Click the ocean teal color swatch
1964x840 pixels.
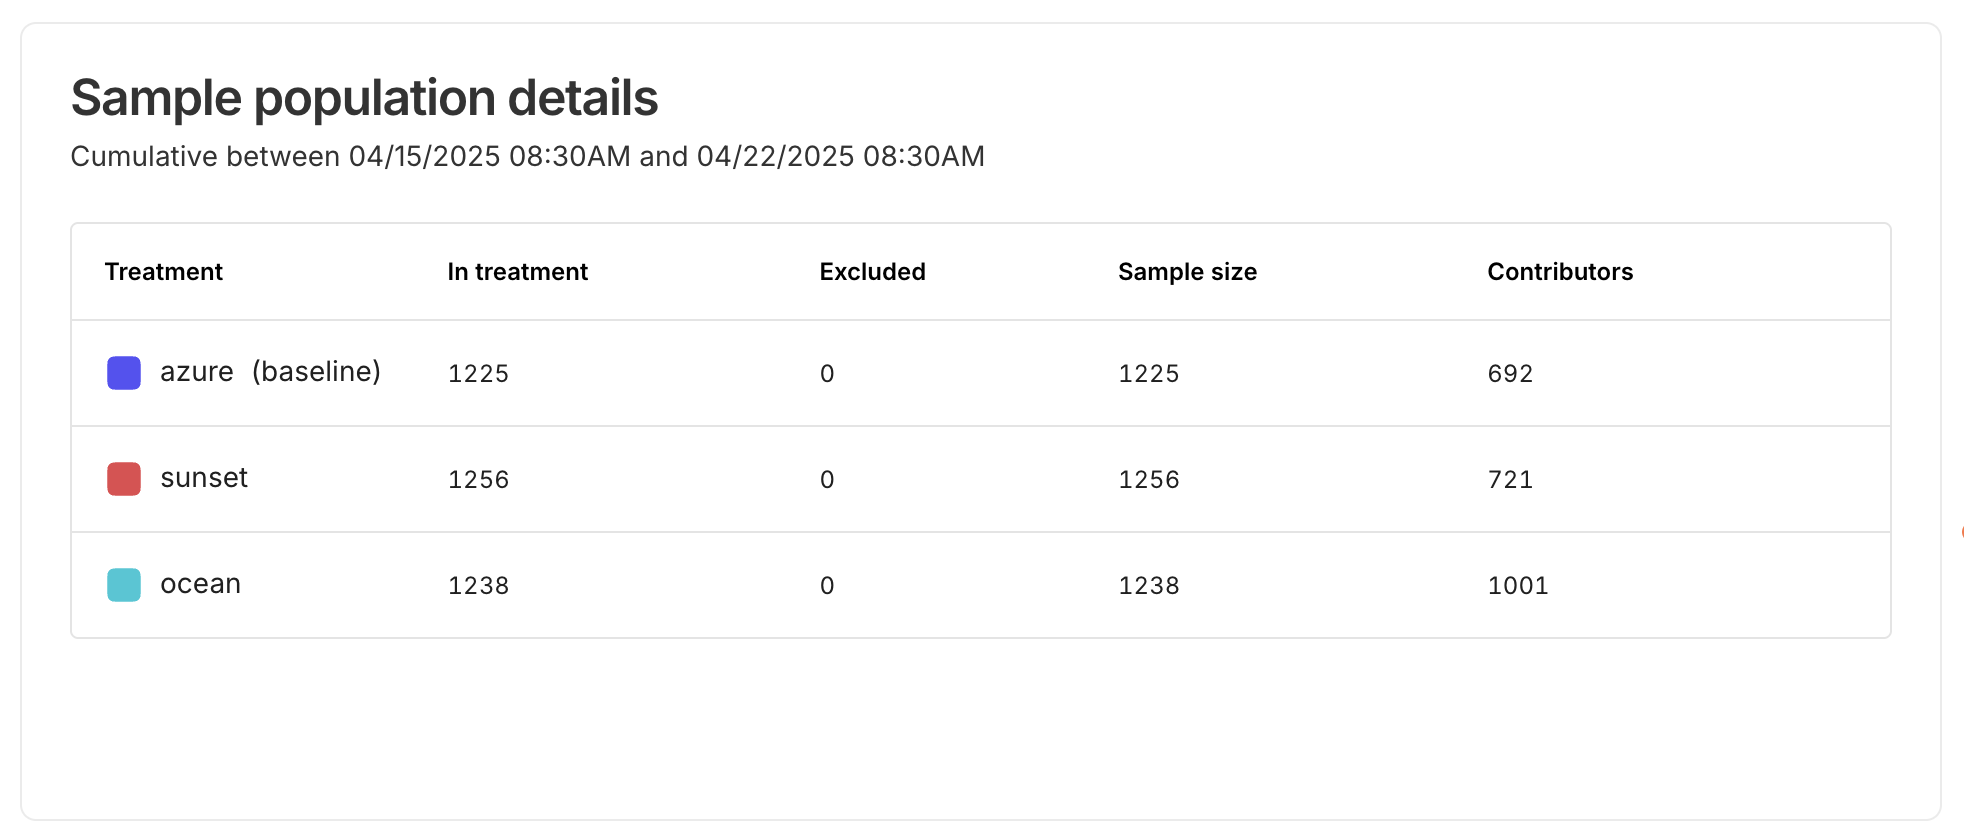click(124, 585)
